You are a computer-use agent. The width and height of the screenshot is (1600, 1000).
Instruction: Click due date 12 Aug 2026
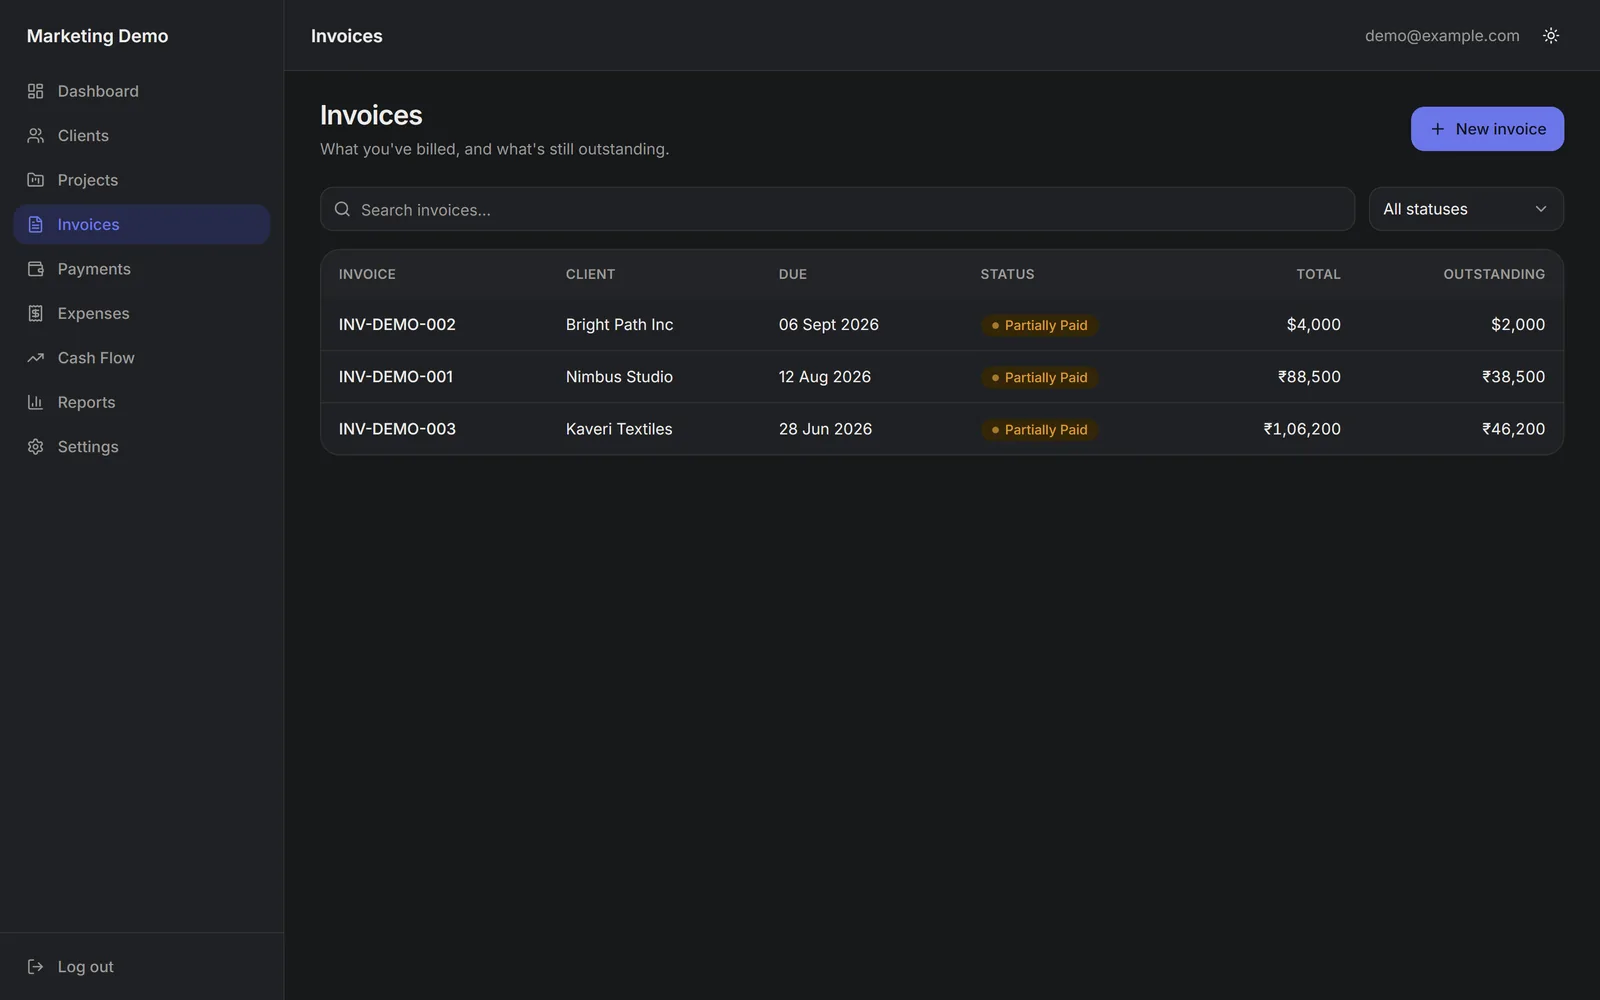[825, 376]
